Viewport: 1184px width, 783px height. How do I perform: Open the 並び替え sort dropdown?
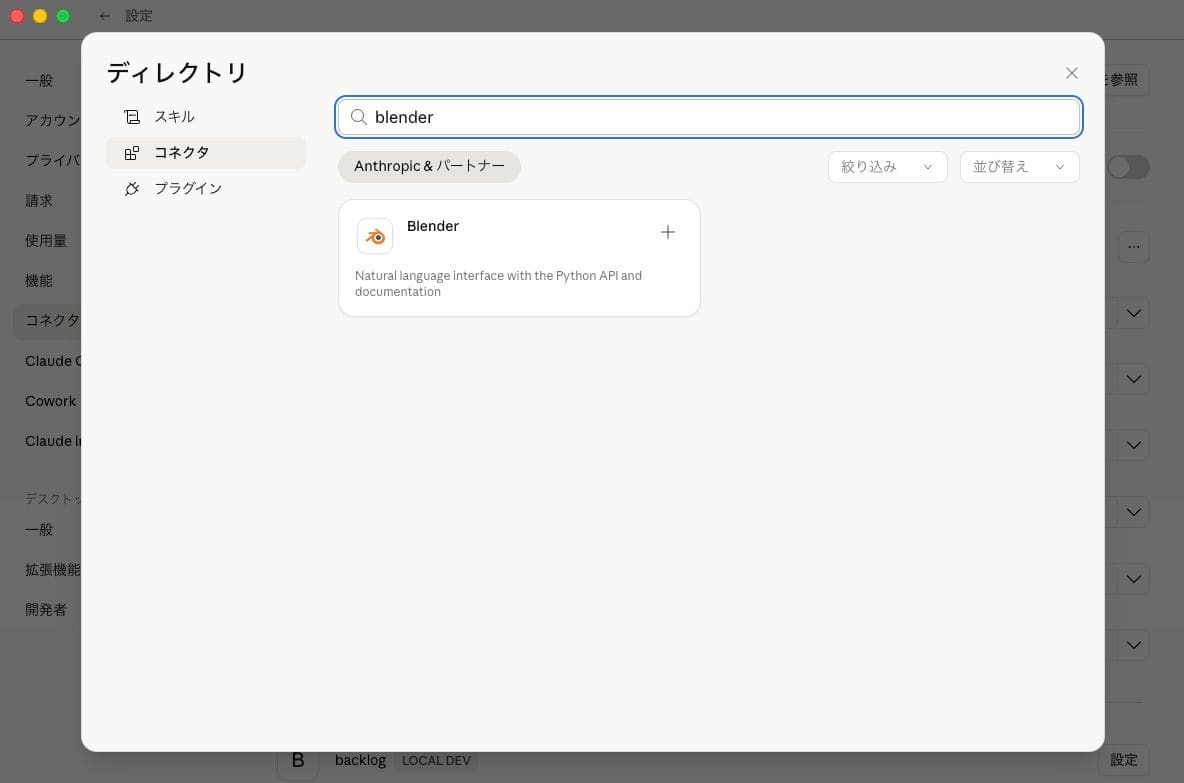click(x=1018, y=167)
